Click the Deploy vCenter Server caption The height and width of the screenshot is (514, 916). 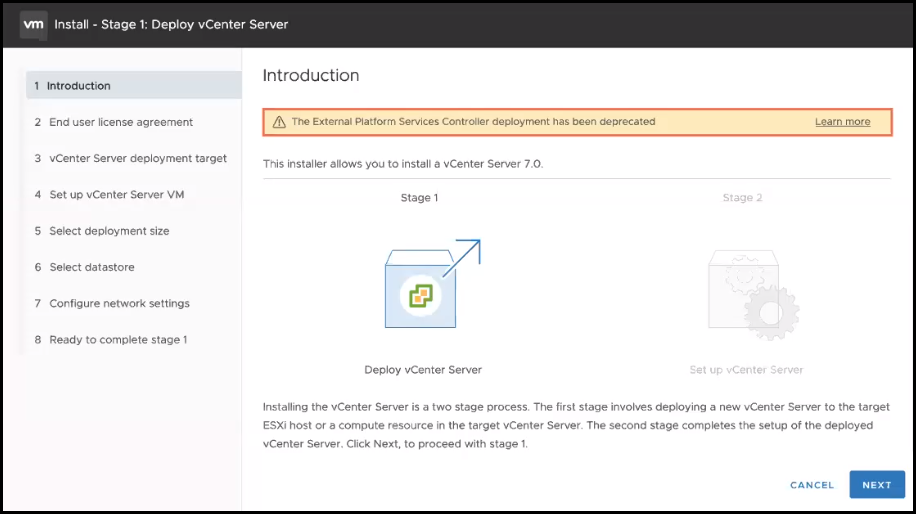click(x=423, y=370)
